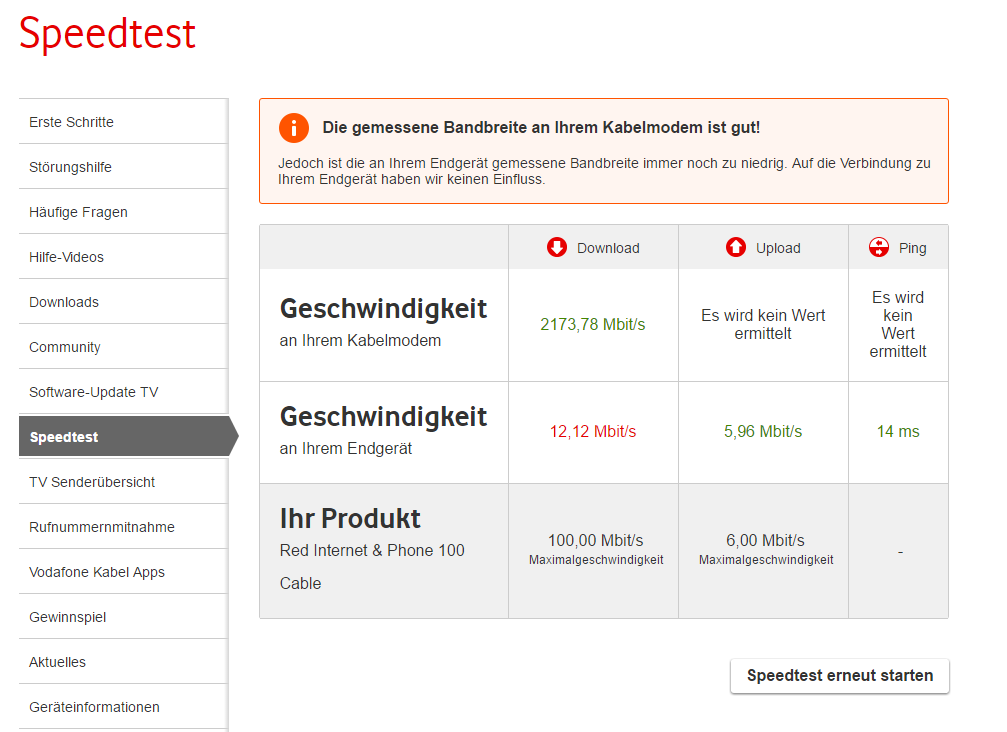Open TV Senderübersicht page
1007x732 pixels.
(92, 482)
